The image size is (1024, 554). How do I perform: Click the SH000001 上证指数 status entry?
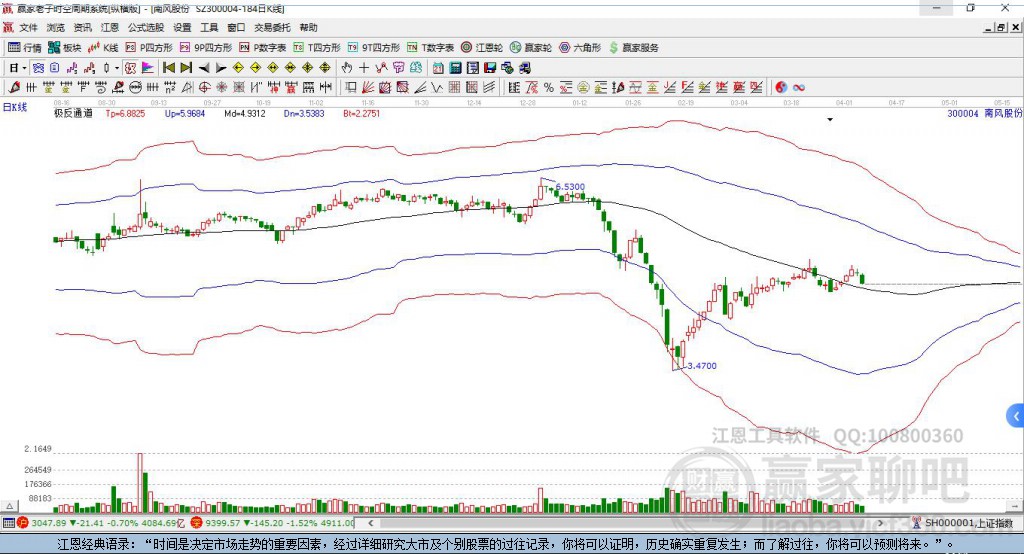pyautogui.click(x=963, y=523)
